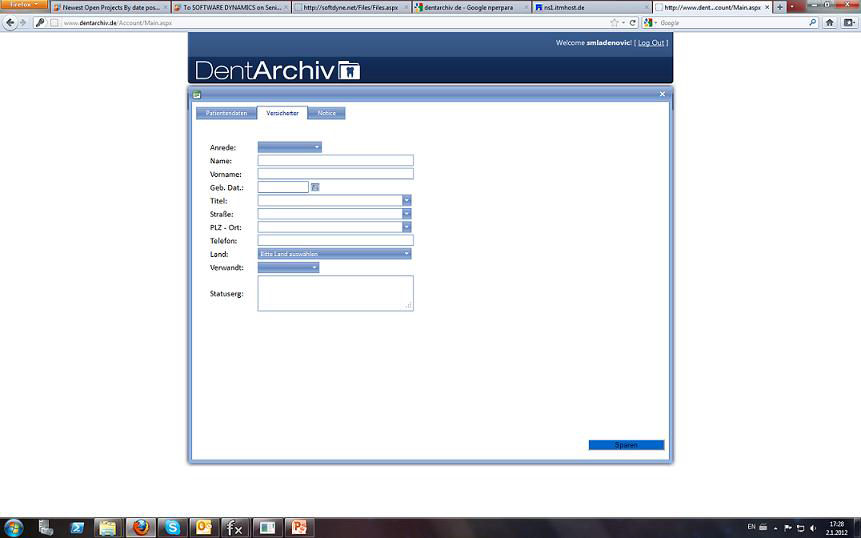Open Outlook from the taskbar
861x538 pixels.
click(204, 528)
